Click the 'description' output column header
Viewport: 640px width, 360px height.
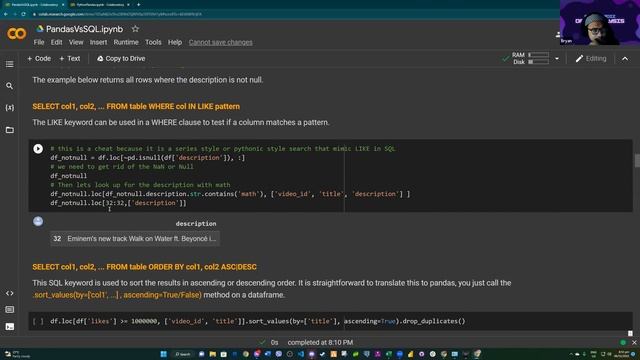coord(196,224)
